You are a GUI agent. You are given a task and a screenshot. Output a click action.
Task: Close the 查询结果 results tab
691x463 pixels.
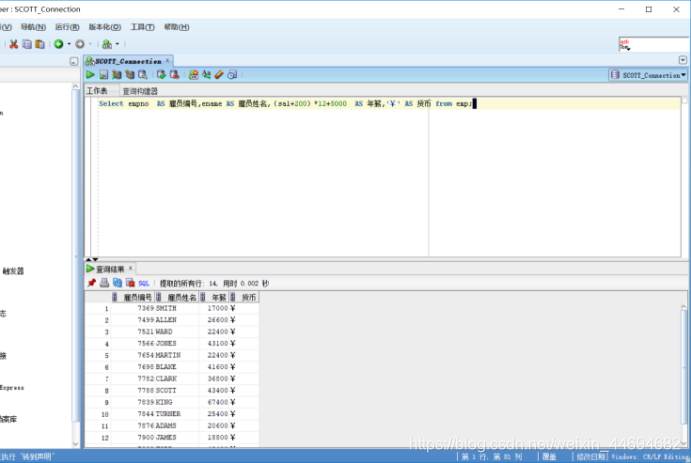pos(130,268)
